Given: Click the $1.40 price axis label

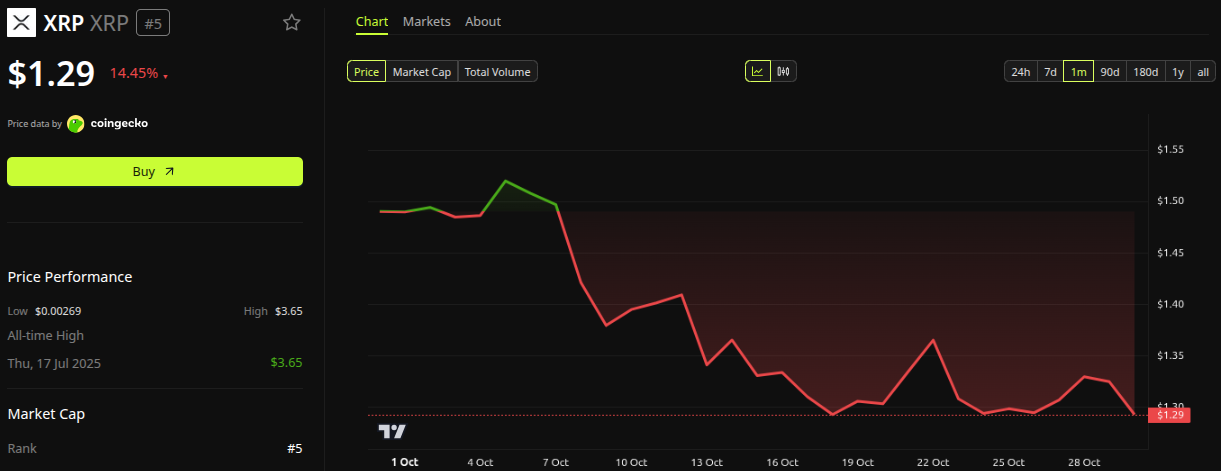Looking at the screenshot, I should 1170,304.
